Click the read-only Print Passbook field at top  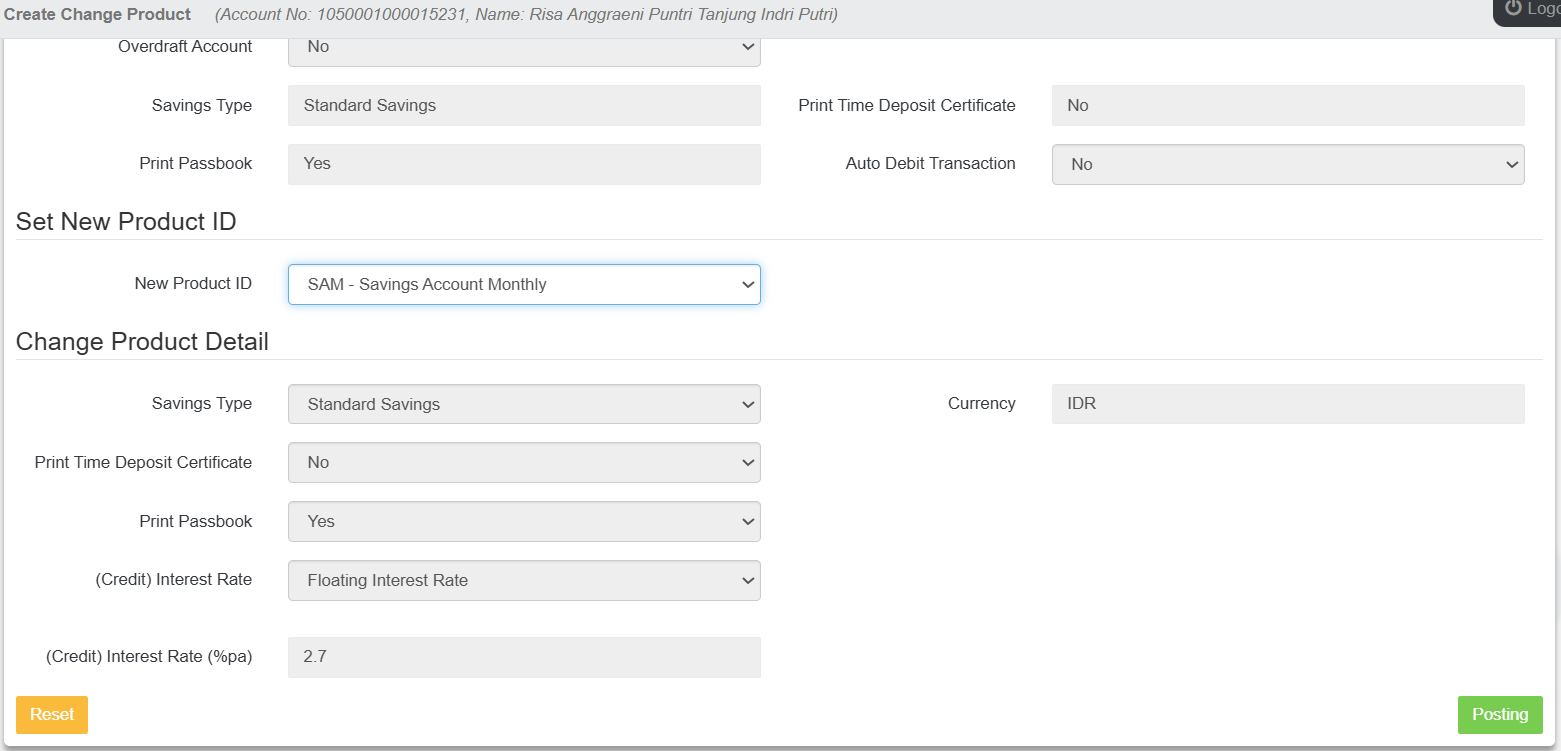point(523,164)
